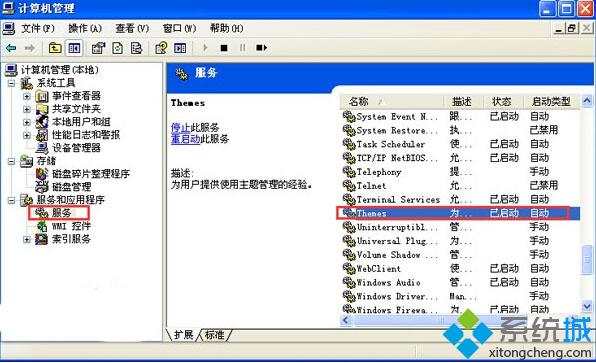This screenshot has height=363, width=596.
Task: Click the Export List toolbar icon
Action: [136, 48]
